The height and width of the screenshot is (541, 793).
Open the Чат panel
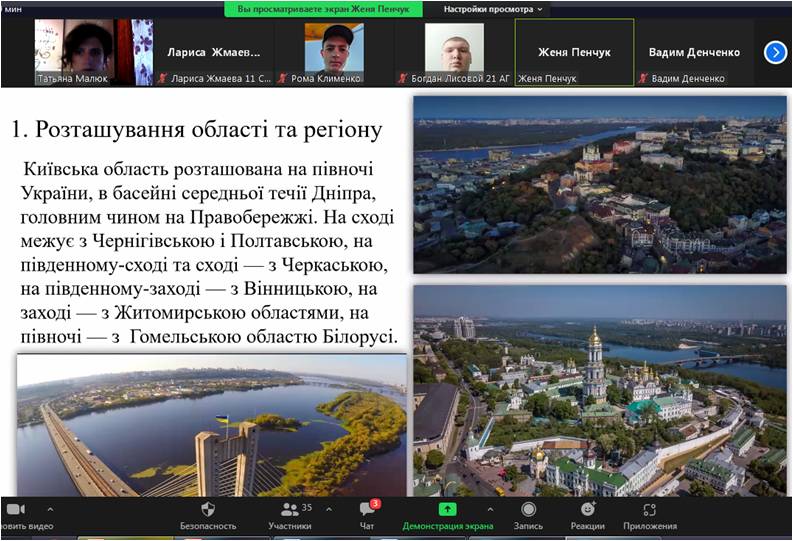[x=367, y=516]
